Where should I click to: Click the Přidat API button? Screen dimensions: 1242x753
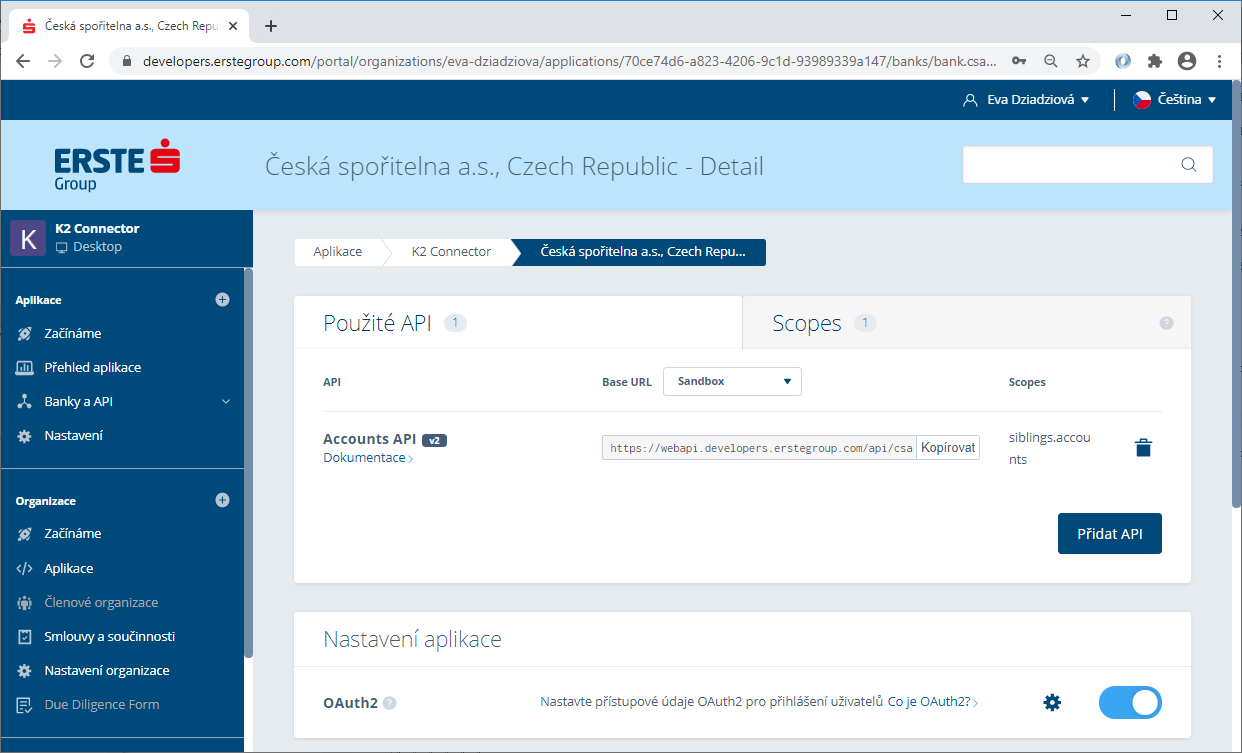(1109, 534)
